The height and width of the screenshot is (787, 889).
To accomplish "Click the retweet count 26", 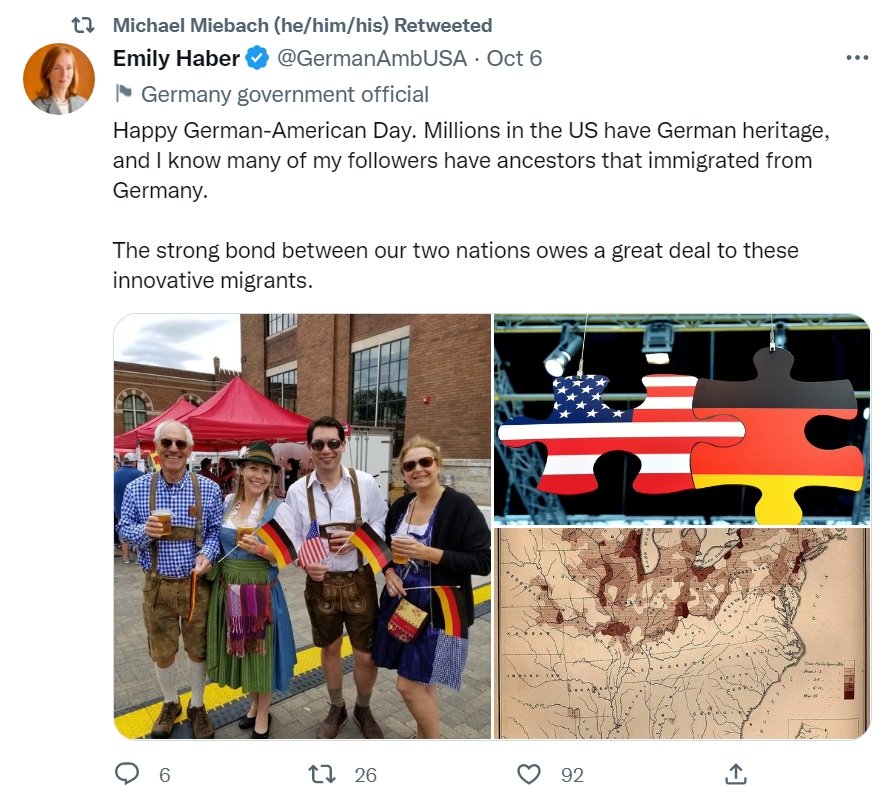I will pyautogui.click(x=366, y=775).
